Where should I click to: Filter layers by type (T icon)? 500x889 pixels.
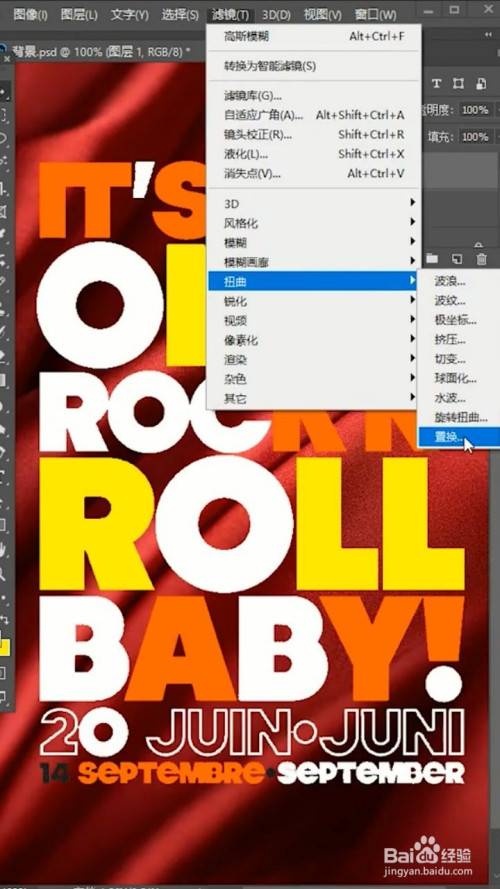click(436, 84)
